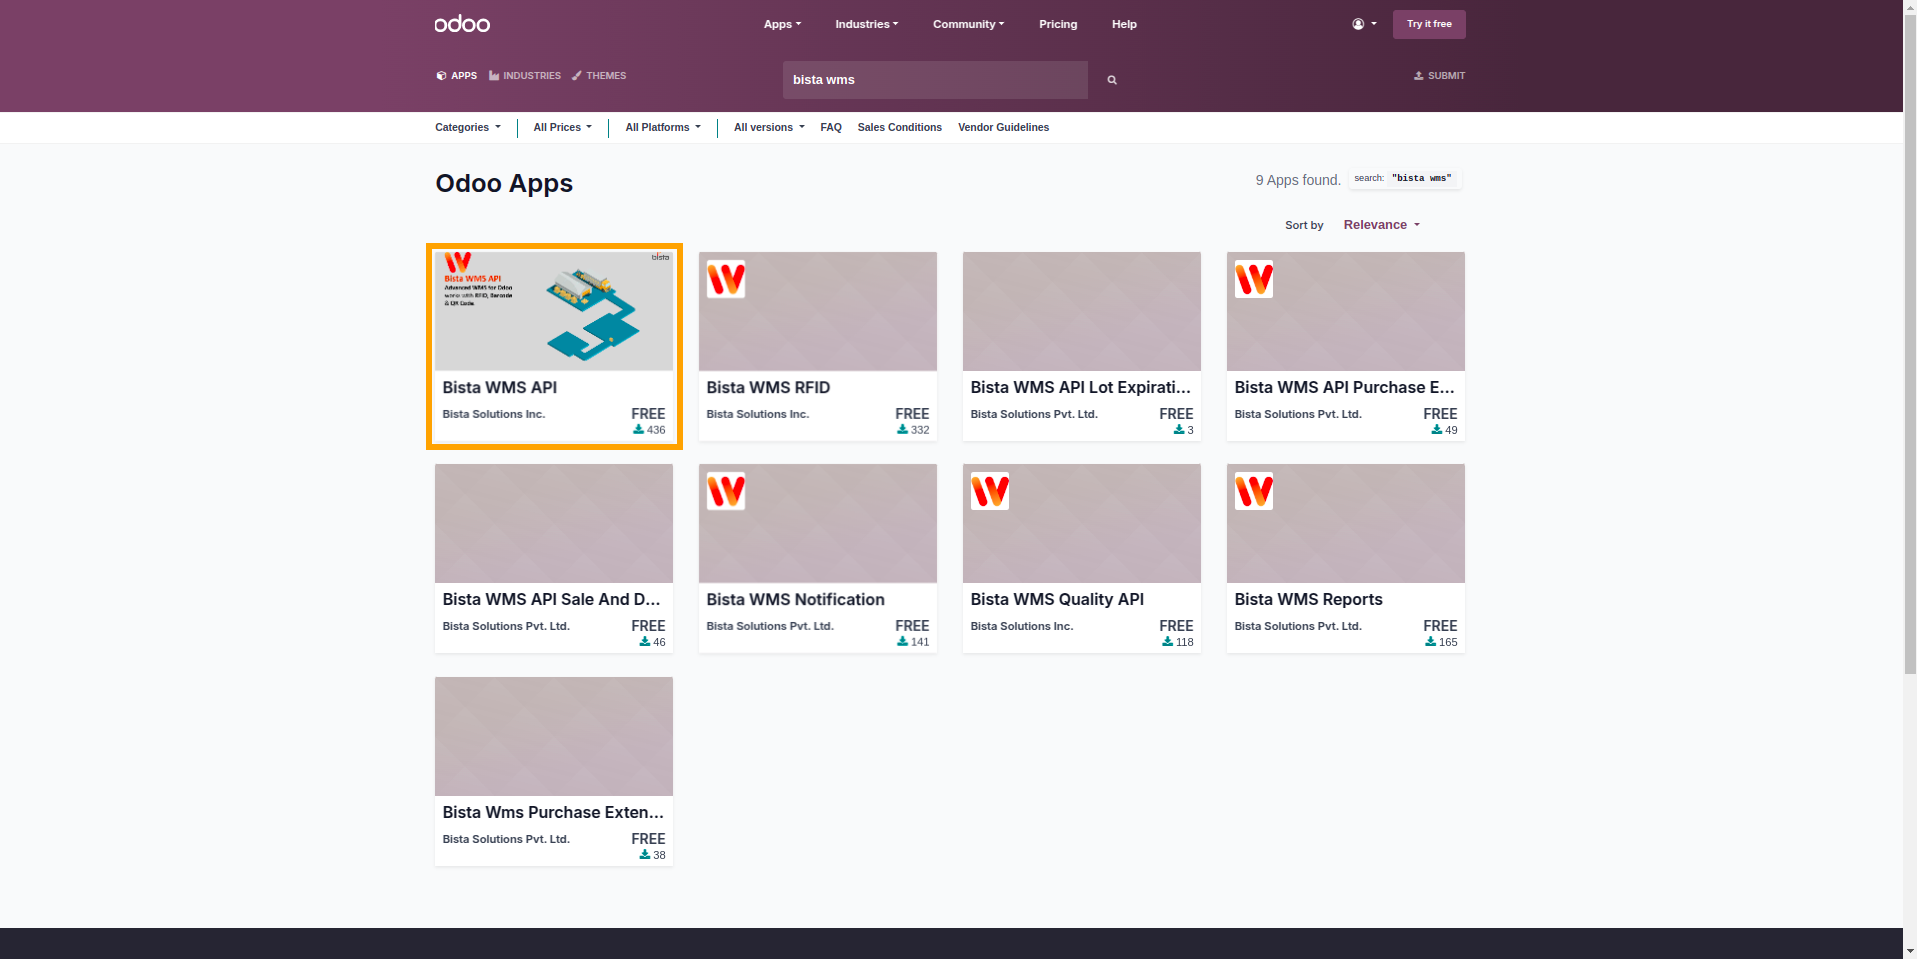Open the Help menu item

(x=1124, y=24)
